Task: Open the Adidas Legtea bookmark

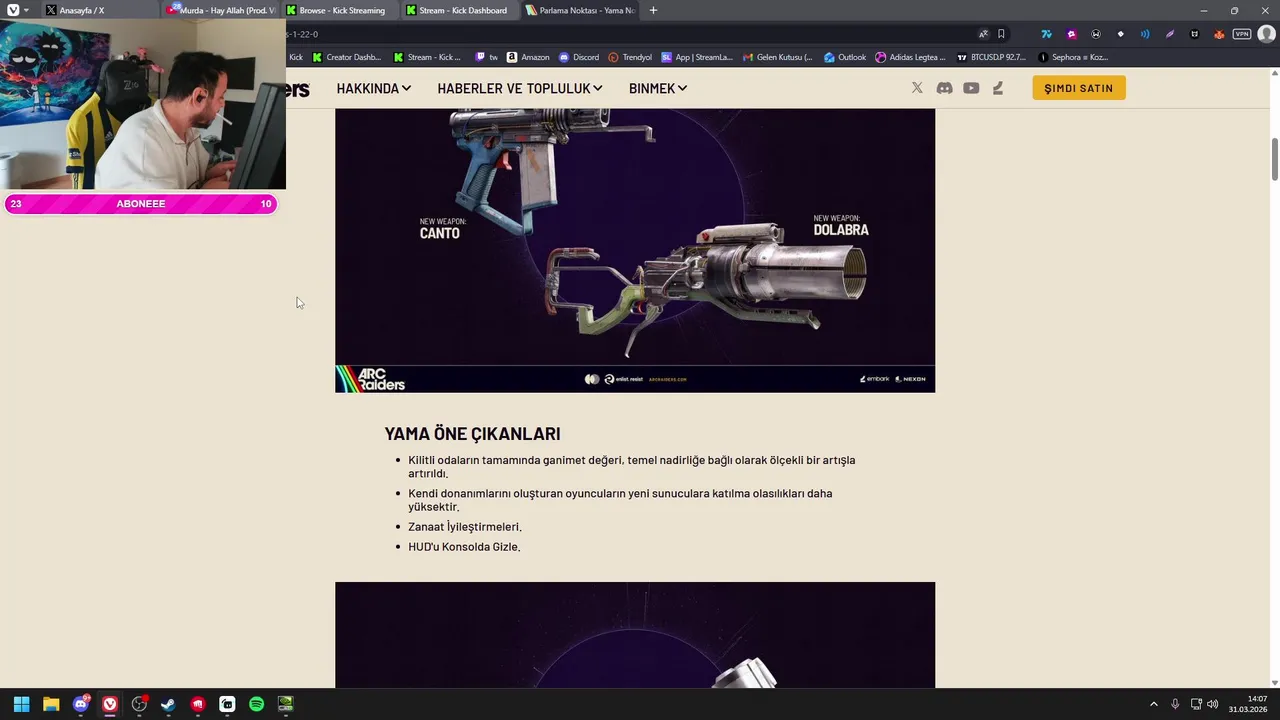Action: pyautogui.click(x=910, y=57)
